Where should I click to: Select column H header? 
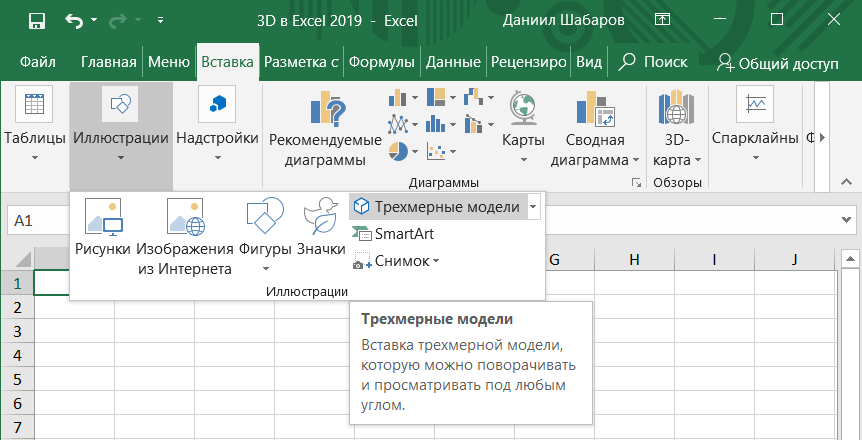[634, 260]
